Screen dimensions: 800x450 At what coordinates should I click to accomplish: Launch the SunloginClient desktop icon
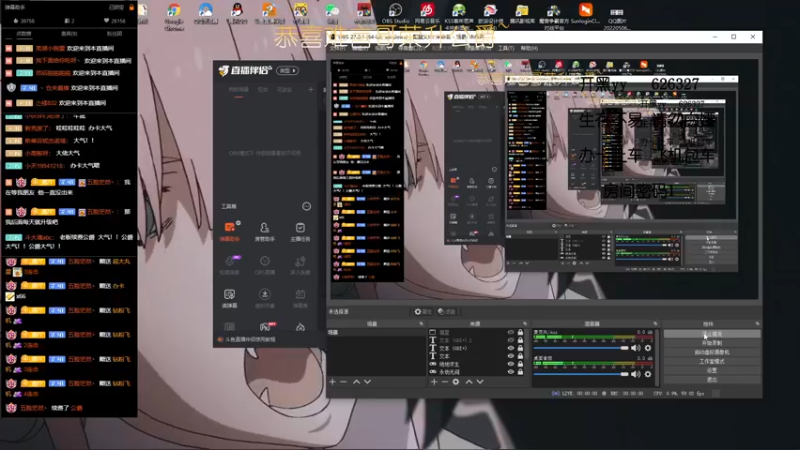point(585,14)
